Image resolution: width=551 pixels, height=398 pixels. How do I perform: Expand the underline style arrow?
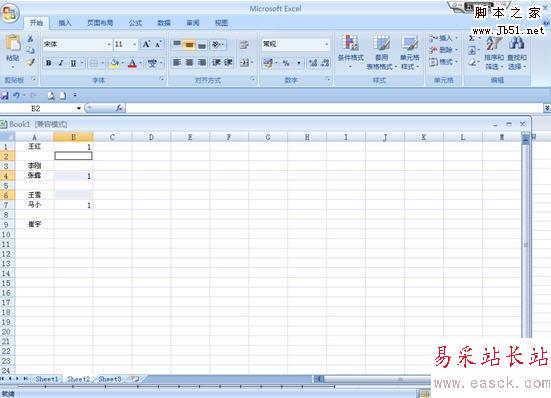pyautogui.click(x=82, y=63)
